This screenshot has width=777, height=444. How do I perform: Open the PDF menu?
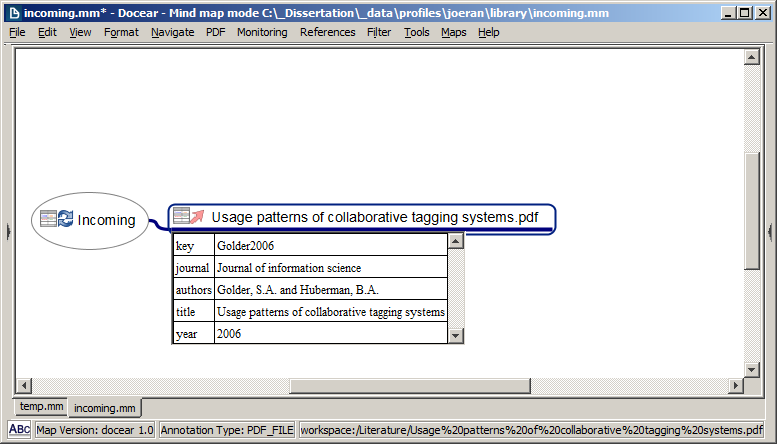pos(216,32)
